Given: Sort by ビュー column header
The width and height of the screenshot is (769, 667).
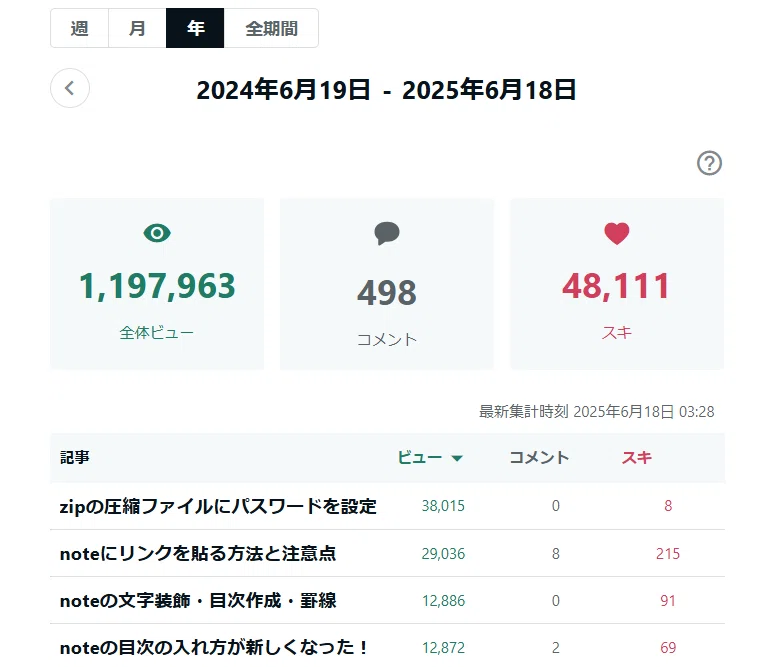Looking at the screenshot, I should coord(420,458).
